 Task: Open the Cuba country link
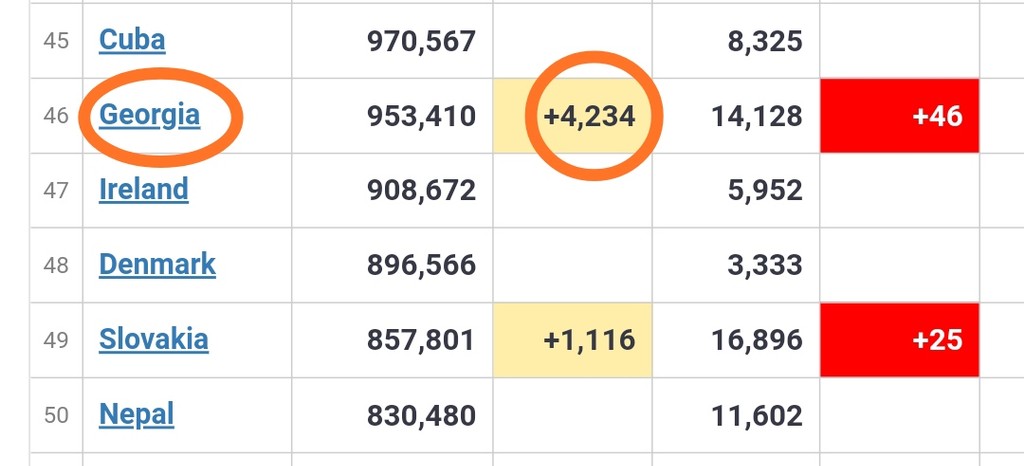pos(132,40)
